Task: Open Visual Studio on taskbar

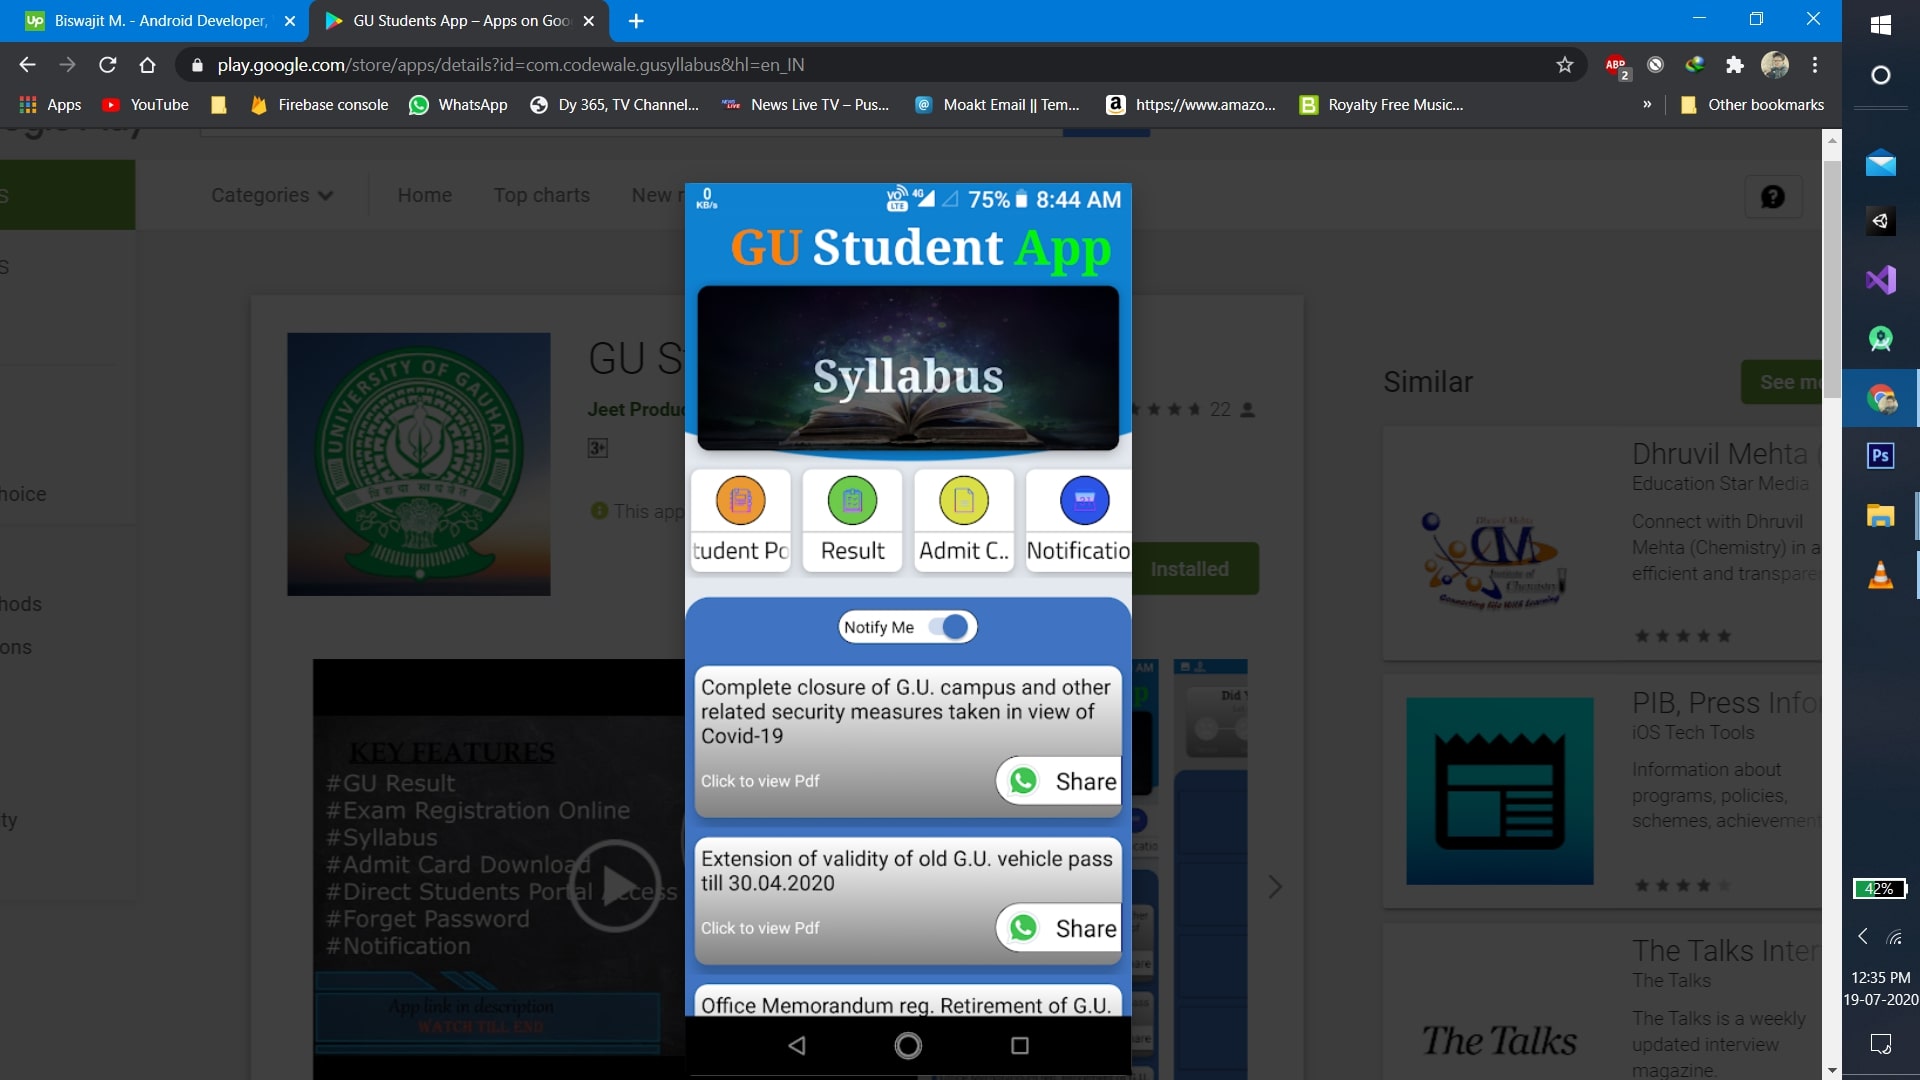Action: [x=1880, y=279]
